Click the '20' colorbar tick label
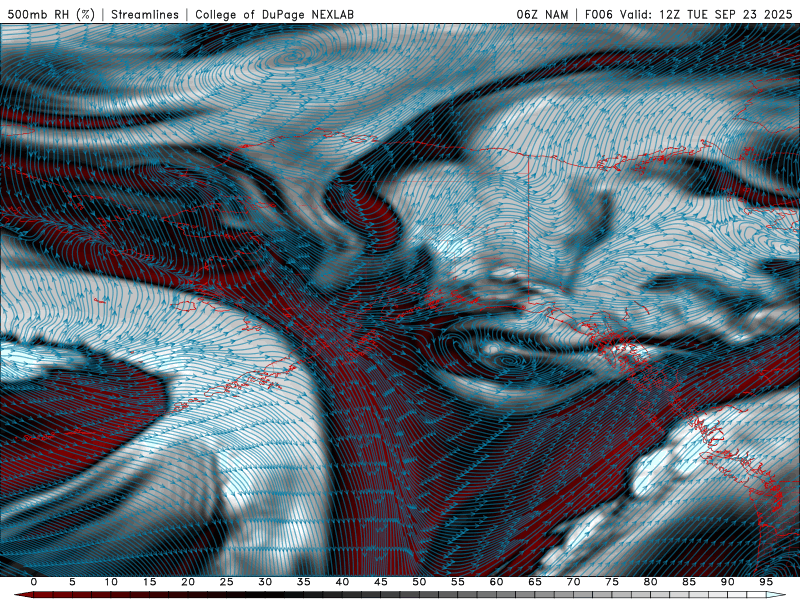800x600 pixels. click(188, 582)
